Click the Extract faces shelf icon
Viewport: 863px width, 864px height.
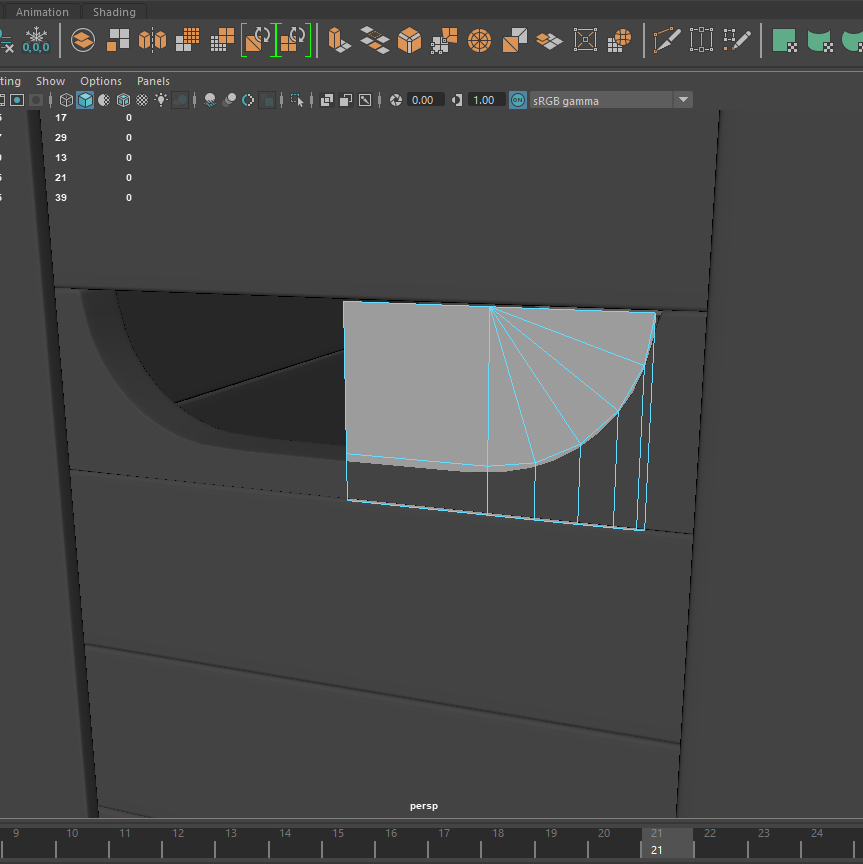[118, 40]
